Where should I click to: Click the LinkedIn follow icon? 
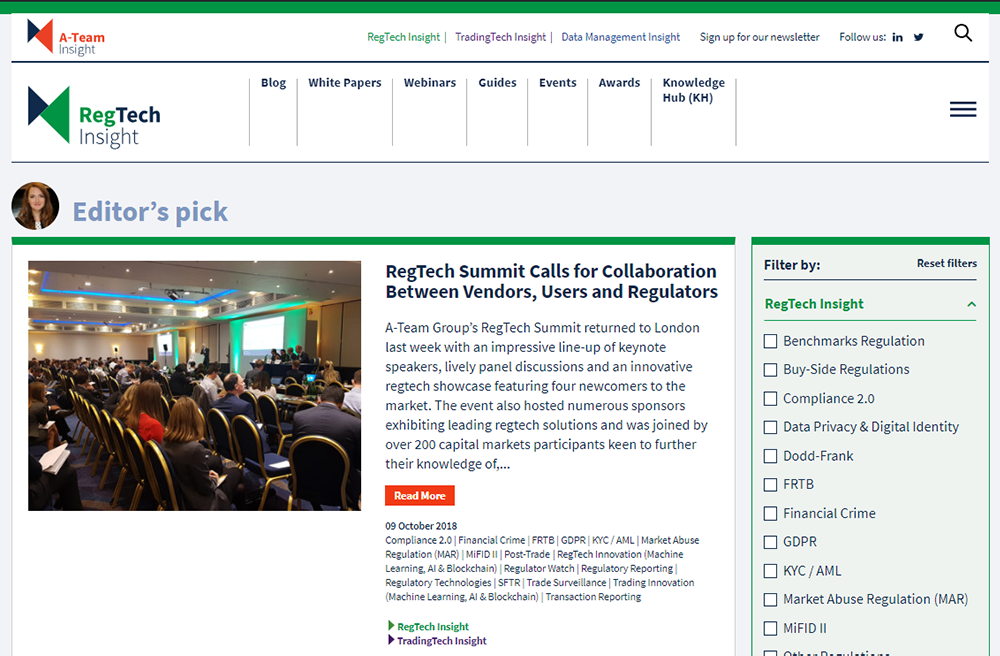pos(898,37)
